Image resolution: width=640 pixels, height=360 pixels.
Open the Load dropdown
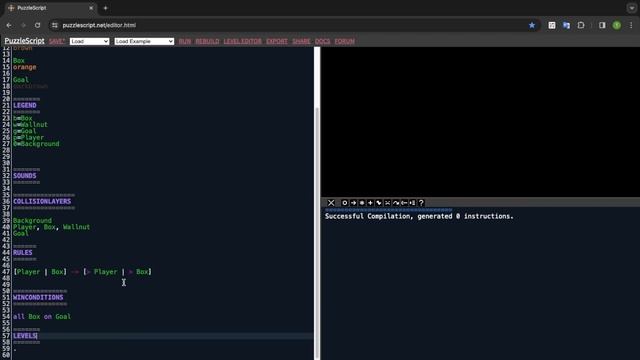pyautogui.click(x=89, y=41)
